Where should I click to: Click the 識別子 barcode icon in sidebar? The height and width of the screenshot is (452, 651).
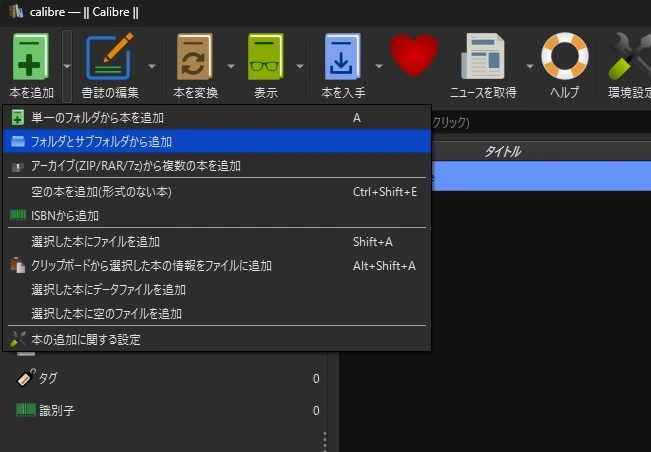click(26, 410)
